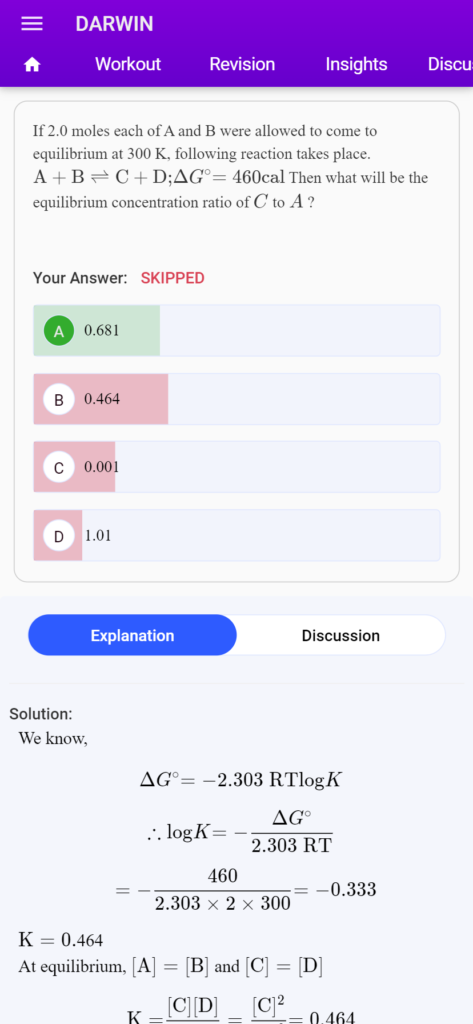
Task: Open the Workout tab
Action: (x=127, y=64)
